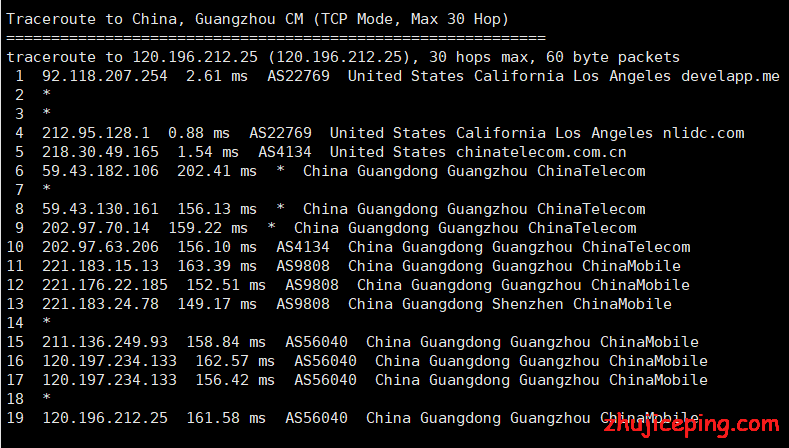Select the IP address 92.118.207.254

click(105, 76)
